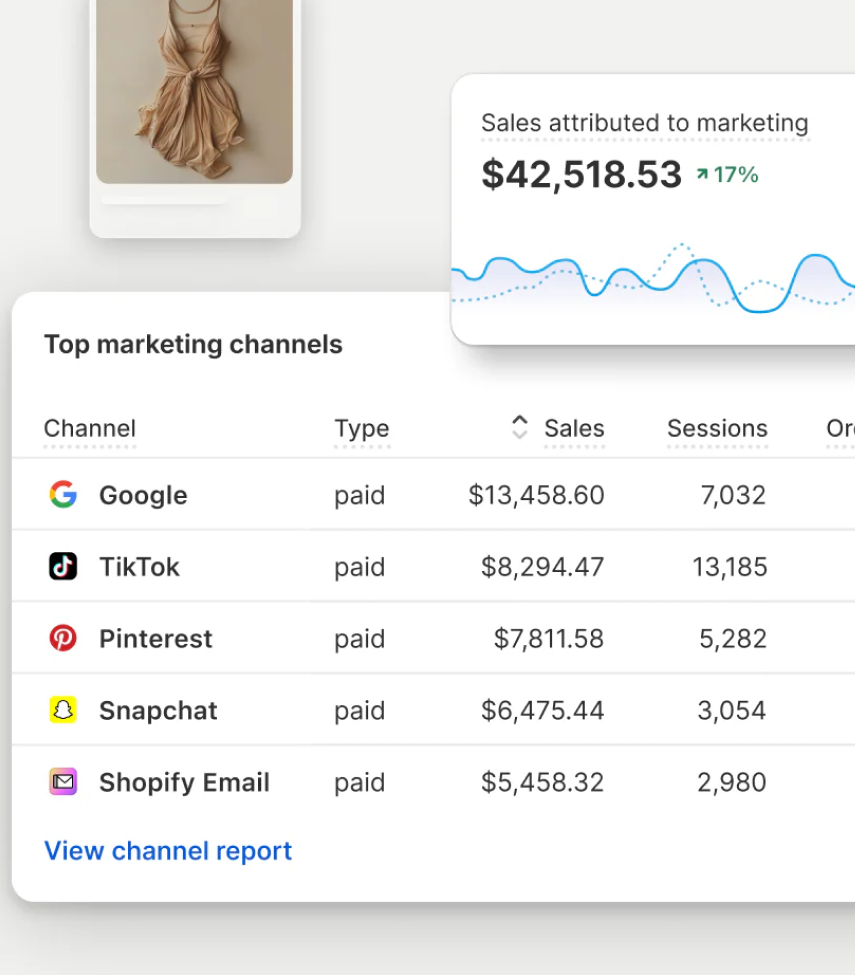The image size is (855, 975).
Task: Click the paid type in Shopify Email row
Action: coord(359,783)
